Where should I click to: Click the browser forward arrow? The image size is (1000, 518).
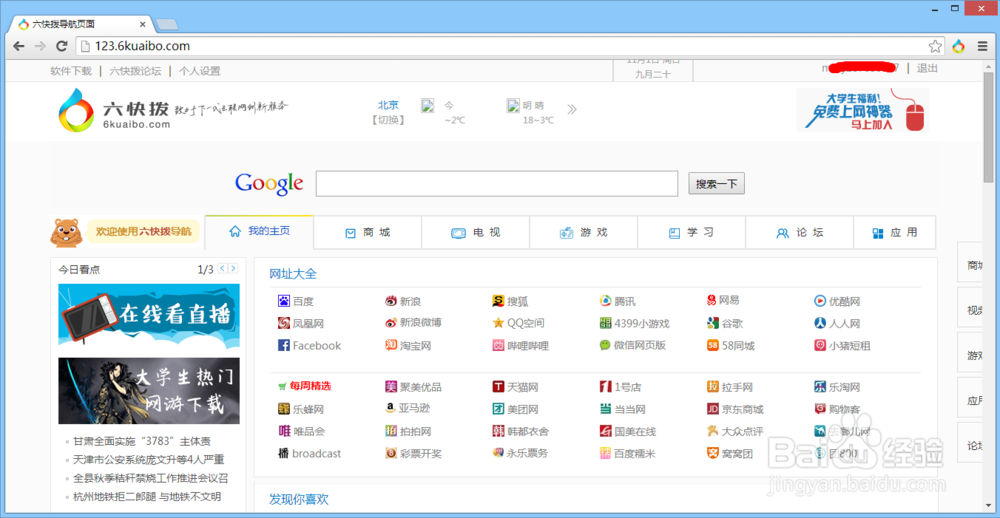(x=40, y=46)
